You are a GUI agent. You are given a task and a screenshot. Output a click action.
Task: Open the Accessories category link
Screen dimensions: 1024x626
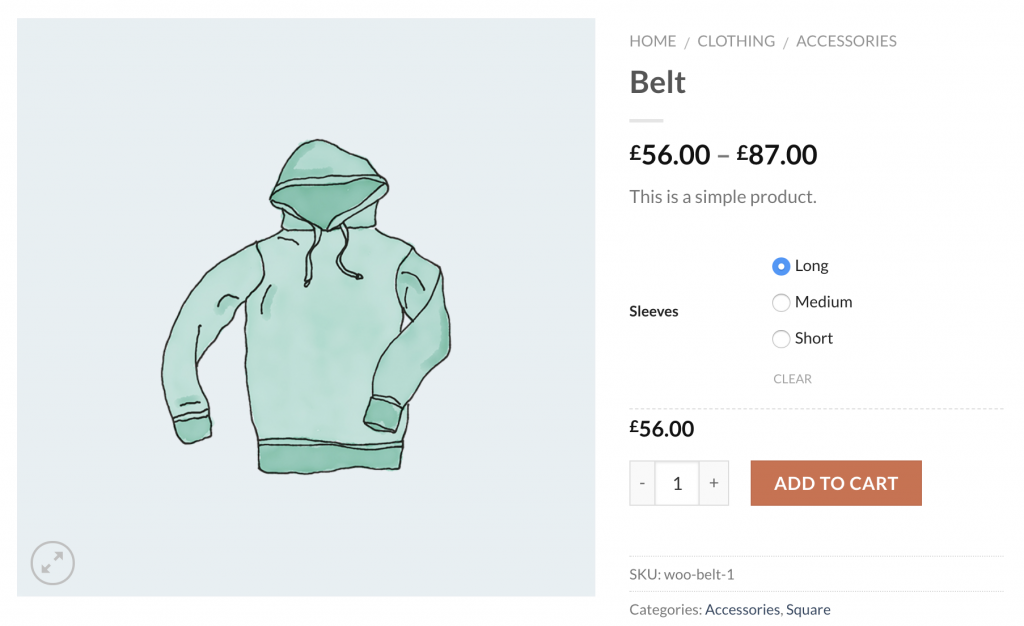point(742,609)
